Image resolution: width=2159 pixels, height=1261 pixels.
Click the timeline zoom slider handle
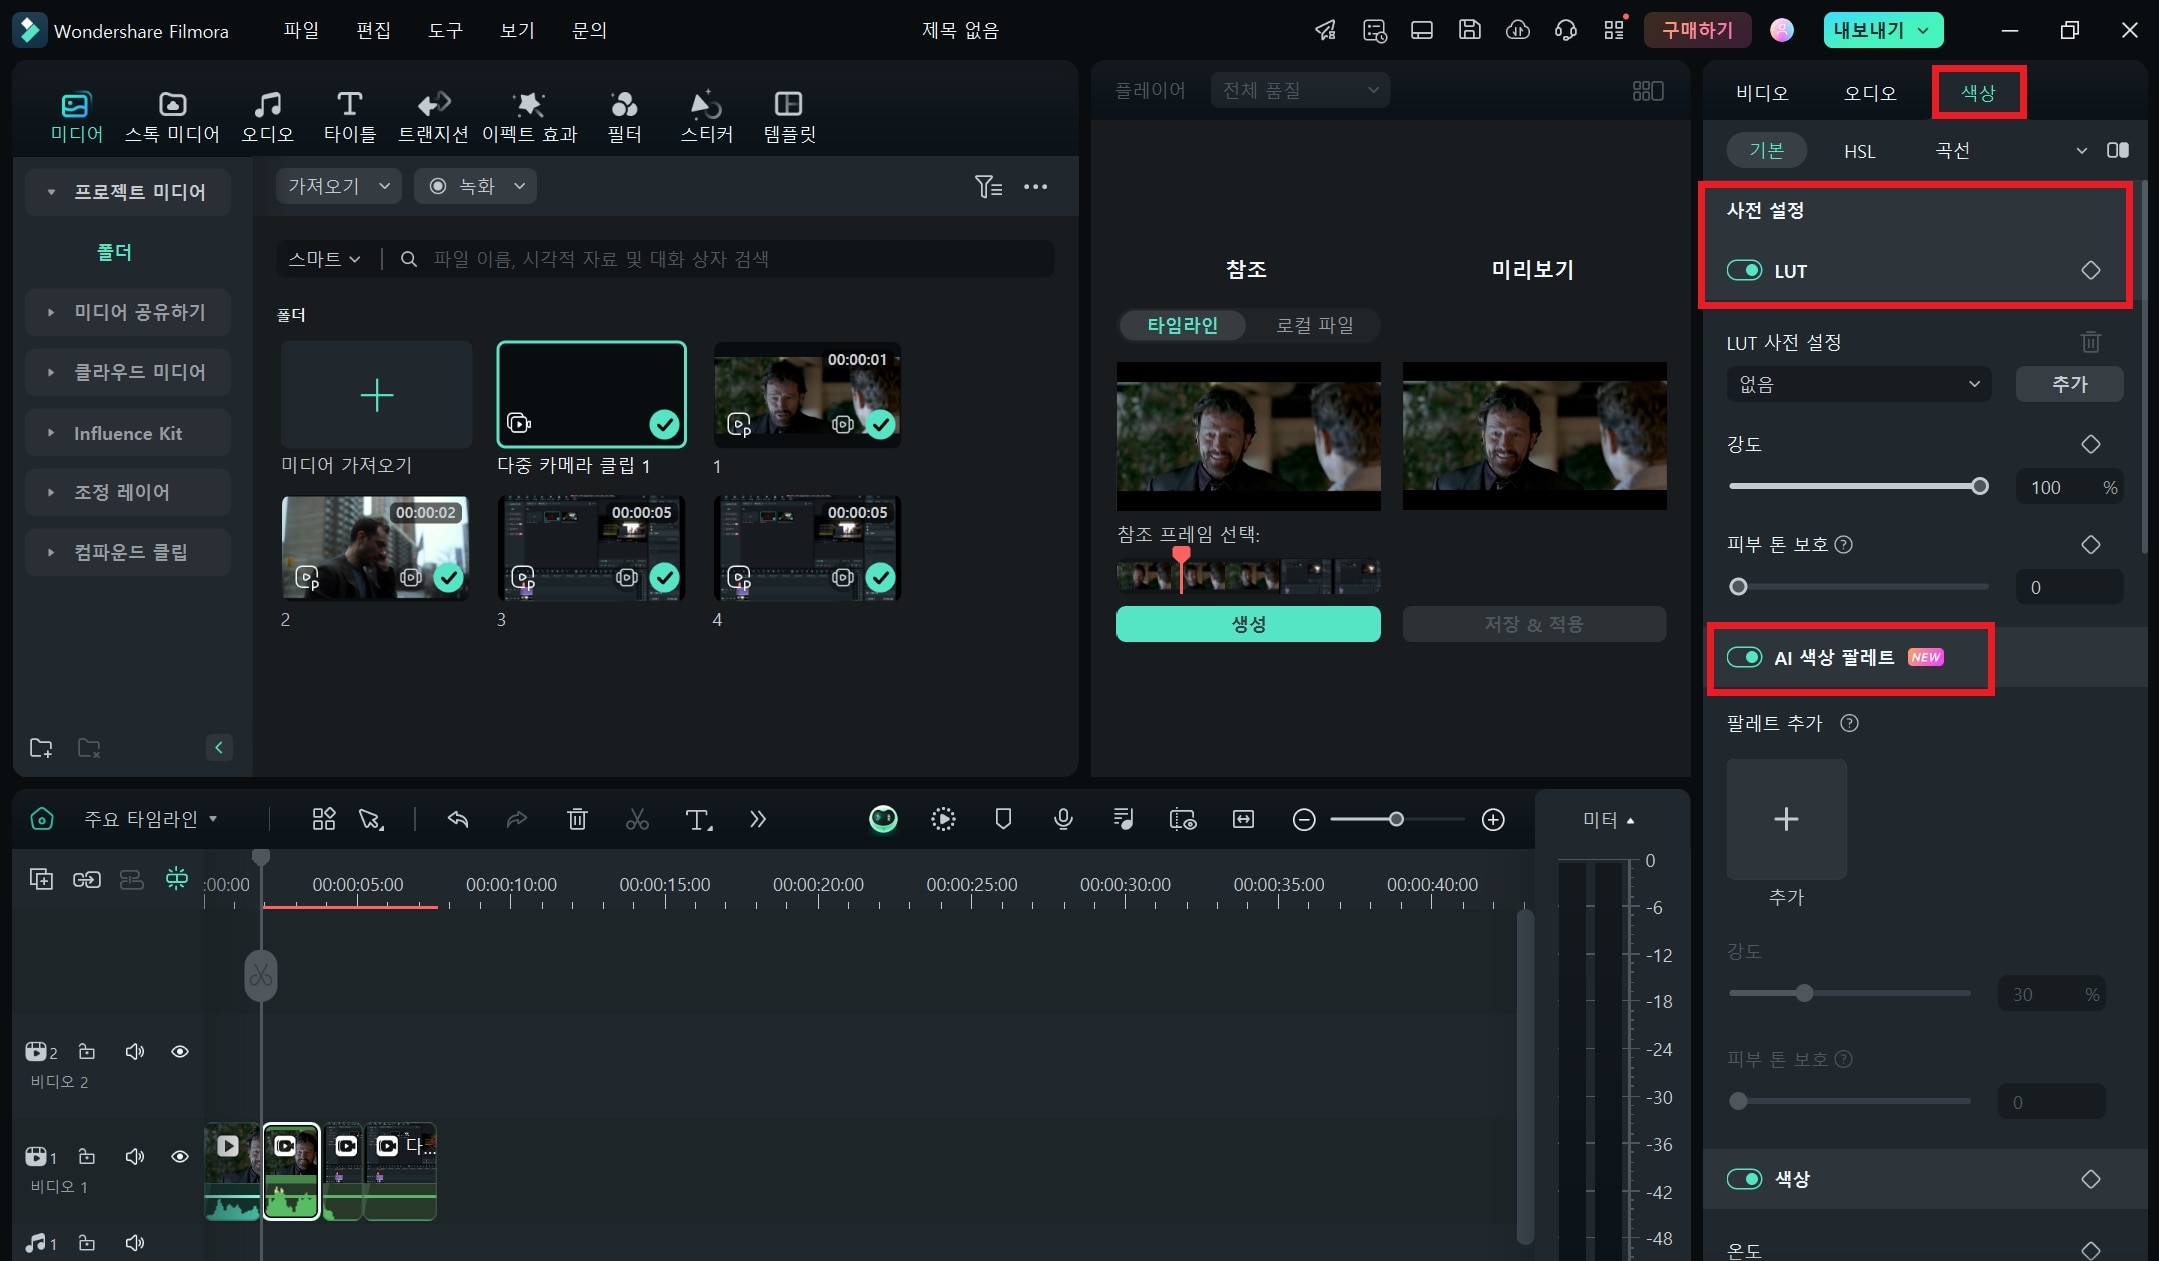1396,820
